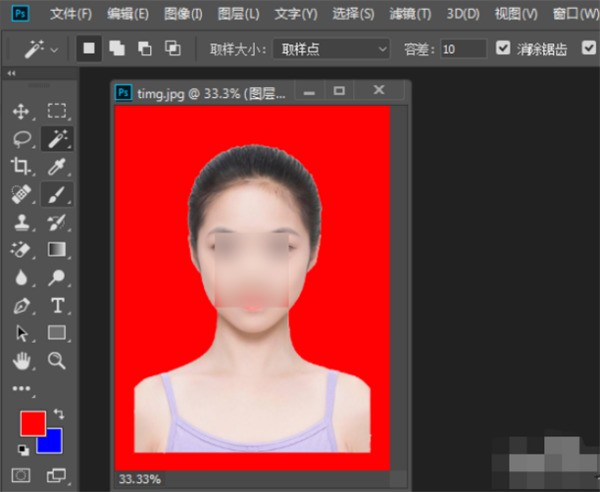The height and width of the screenshot is (492, 600).
Task: Toggle the checkbox right of 消除锯齿
Action: pyautogui.click(x=587, y=48)
